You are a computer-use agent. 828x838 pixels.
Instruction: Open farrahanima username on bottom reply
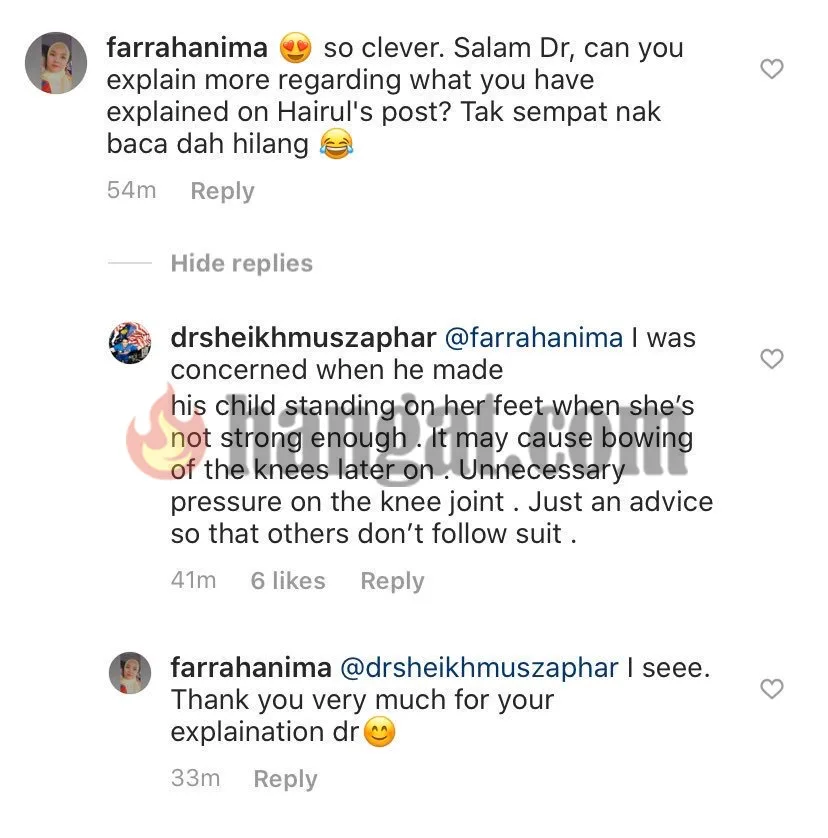pos(251,668)
